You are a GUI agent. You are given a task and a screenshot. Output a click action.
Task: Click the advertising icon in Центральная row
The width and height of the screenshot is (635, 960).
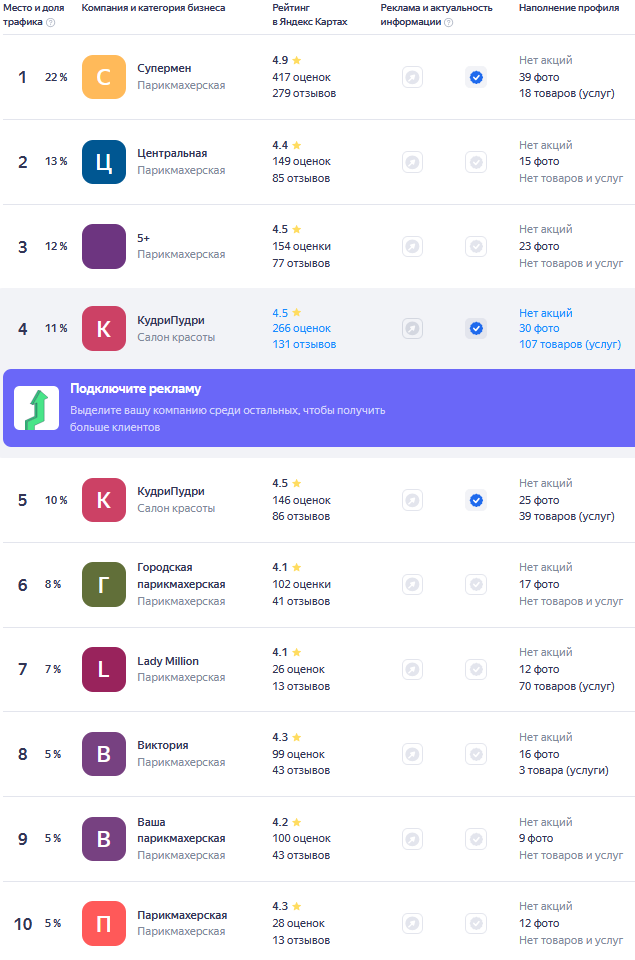click(412, 162)
